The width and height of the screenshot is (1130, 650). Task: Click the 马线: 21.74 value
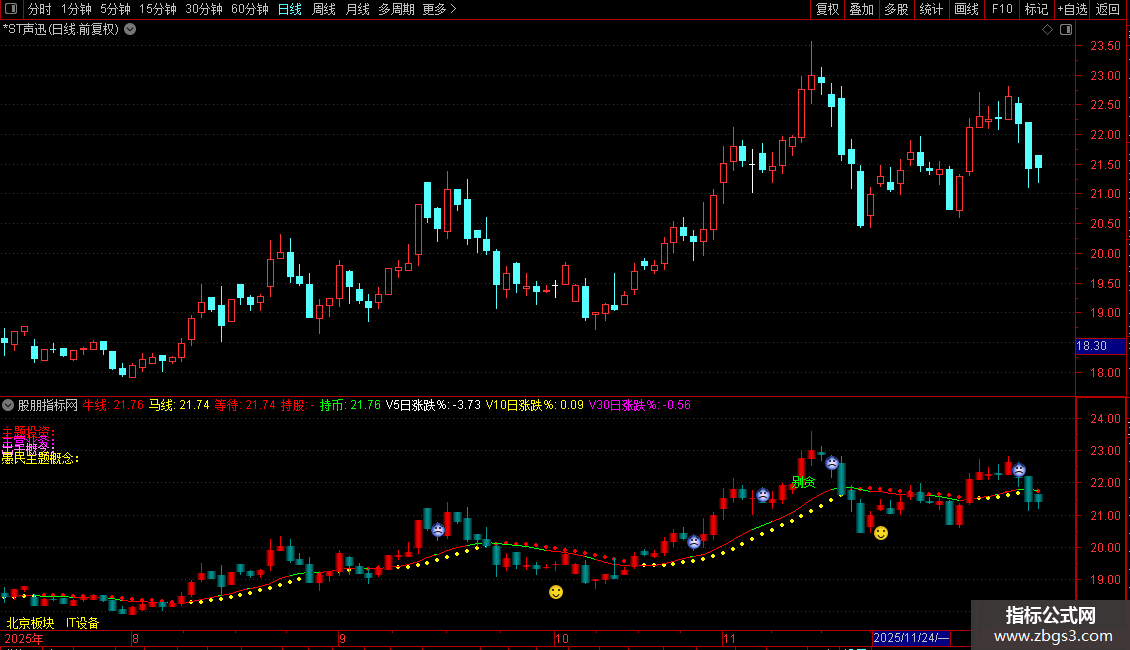point(179,405)
